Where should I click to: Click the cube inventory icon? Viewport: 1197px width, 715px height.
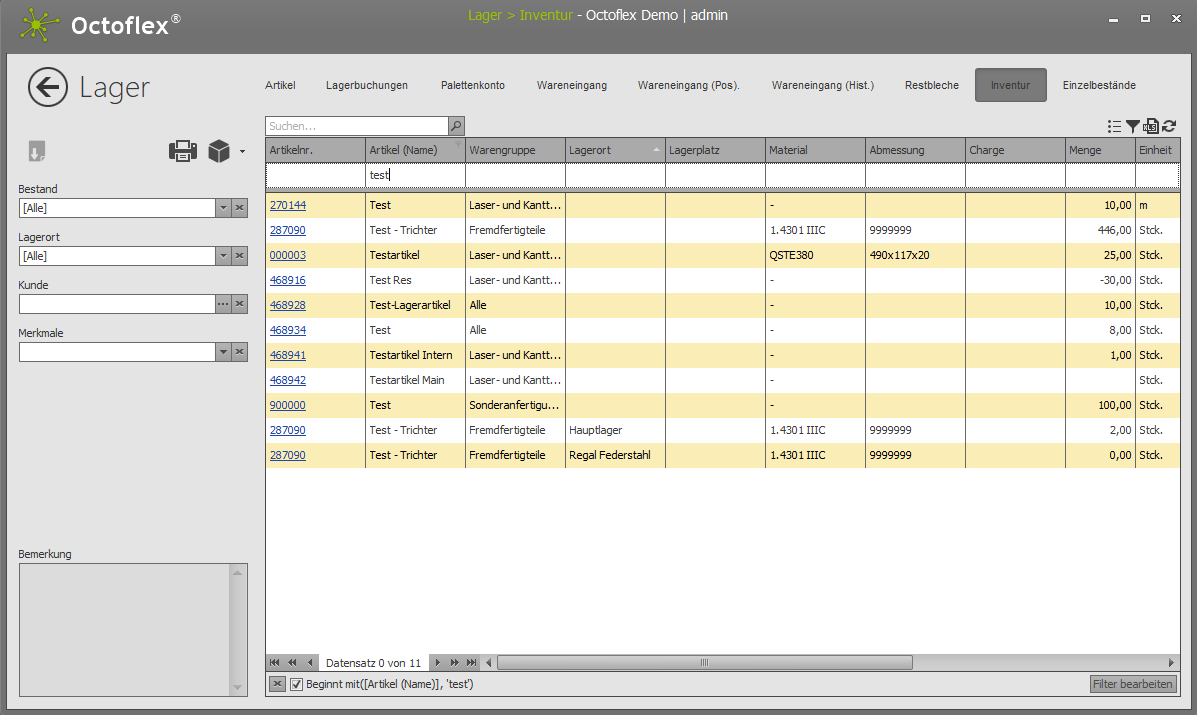[219, 151]
